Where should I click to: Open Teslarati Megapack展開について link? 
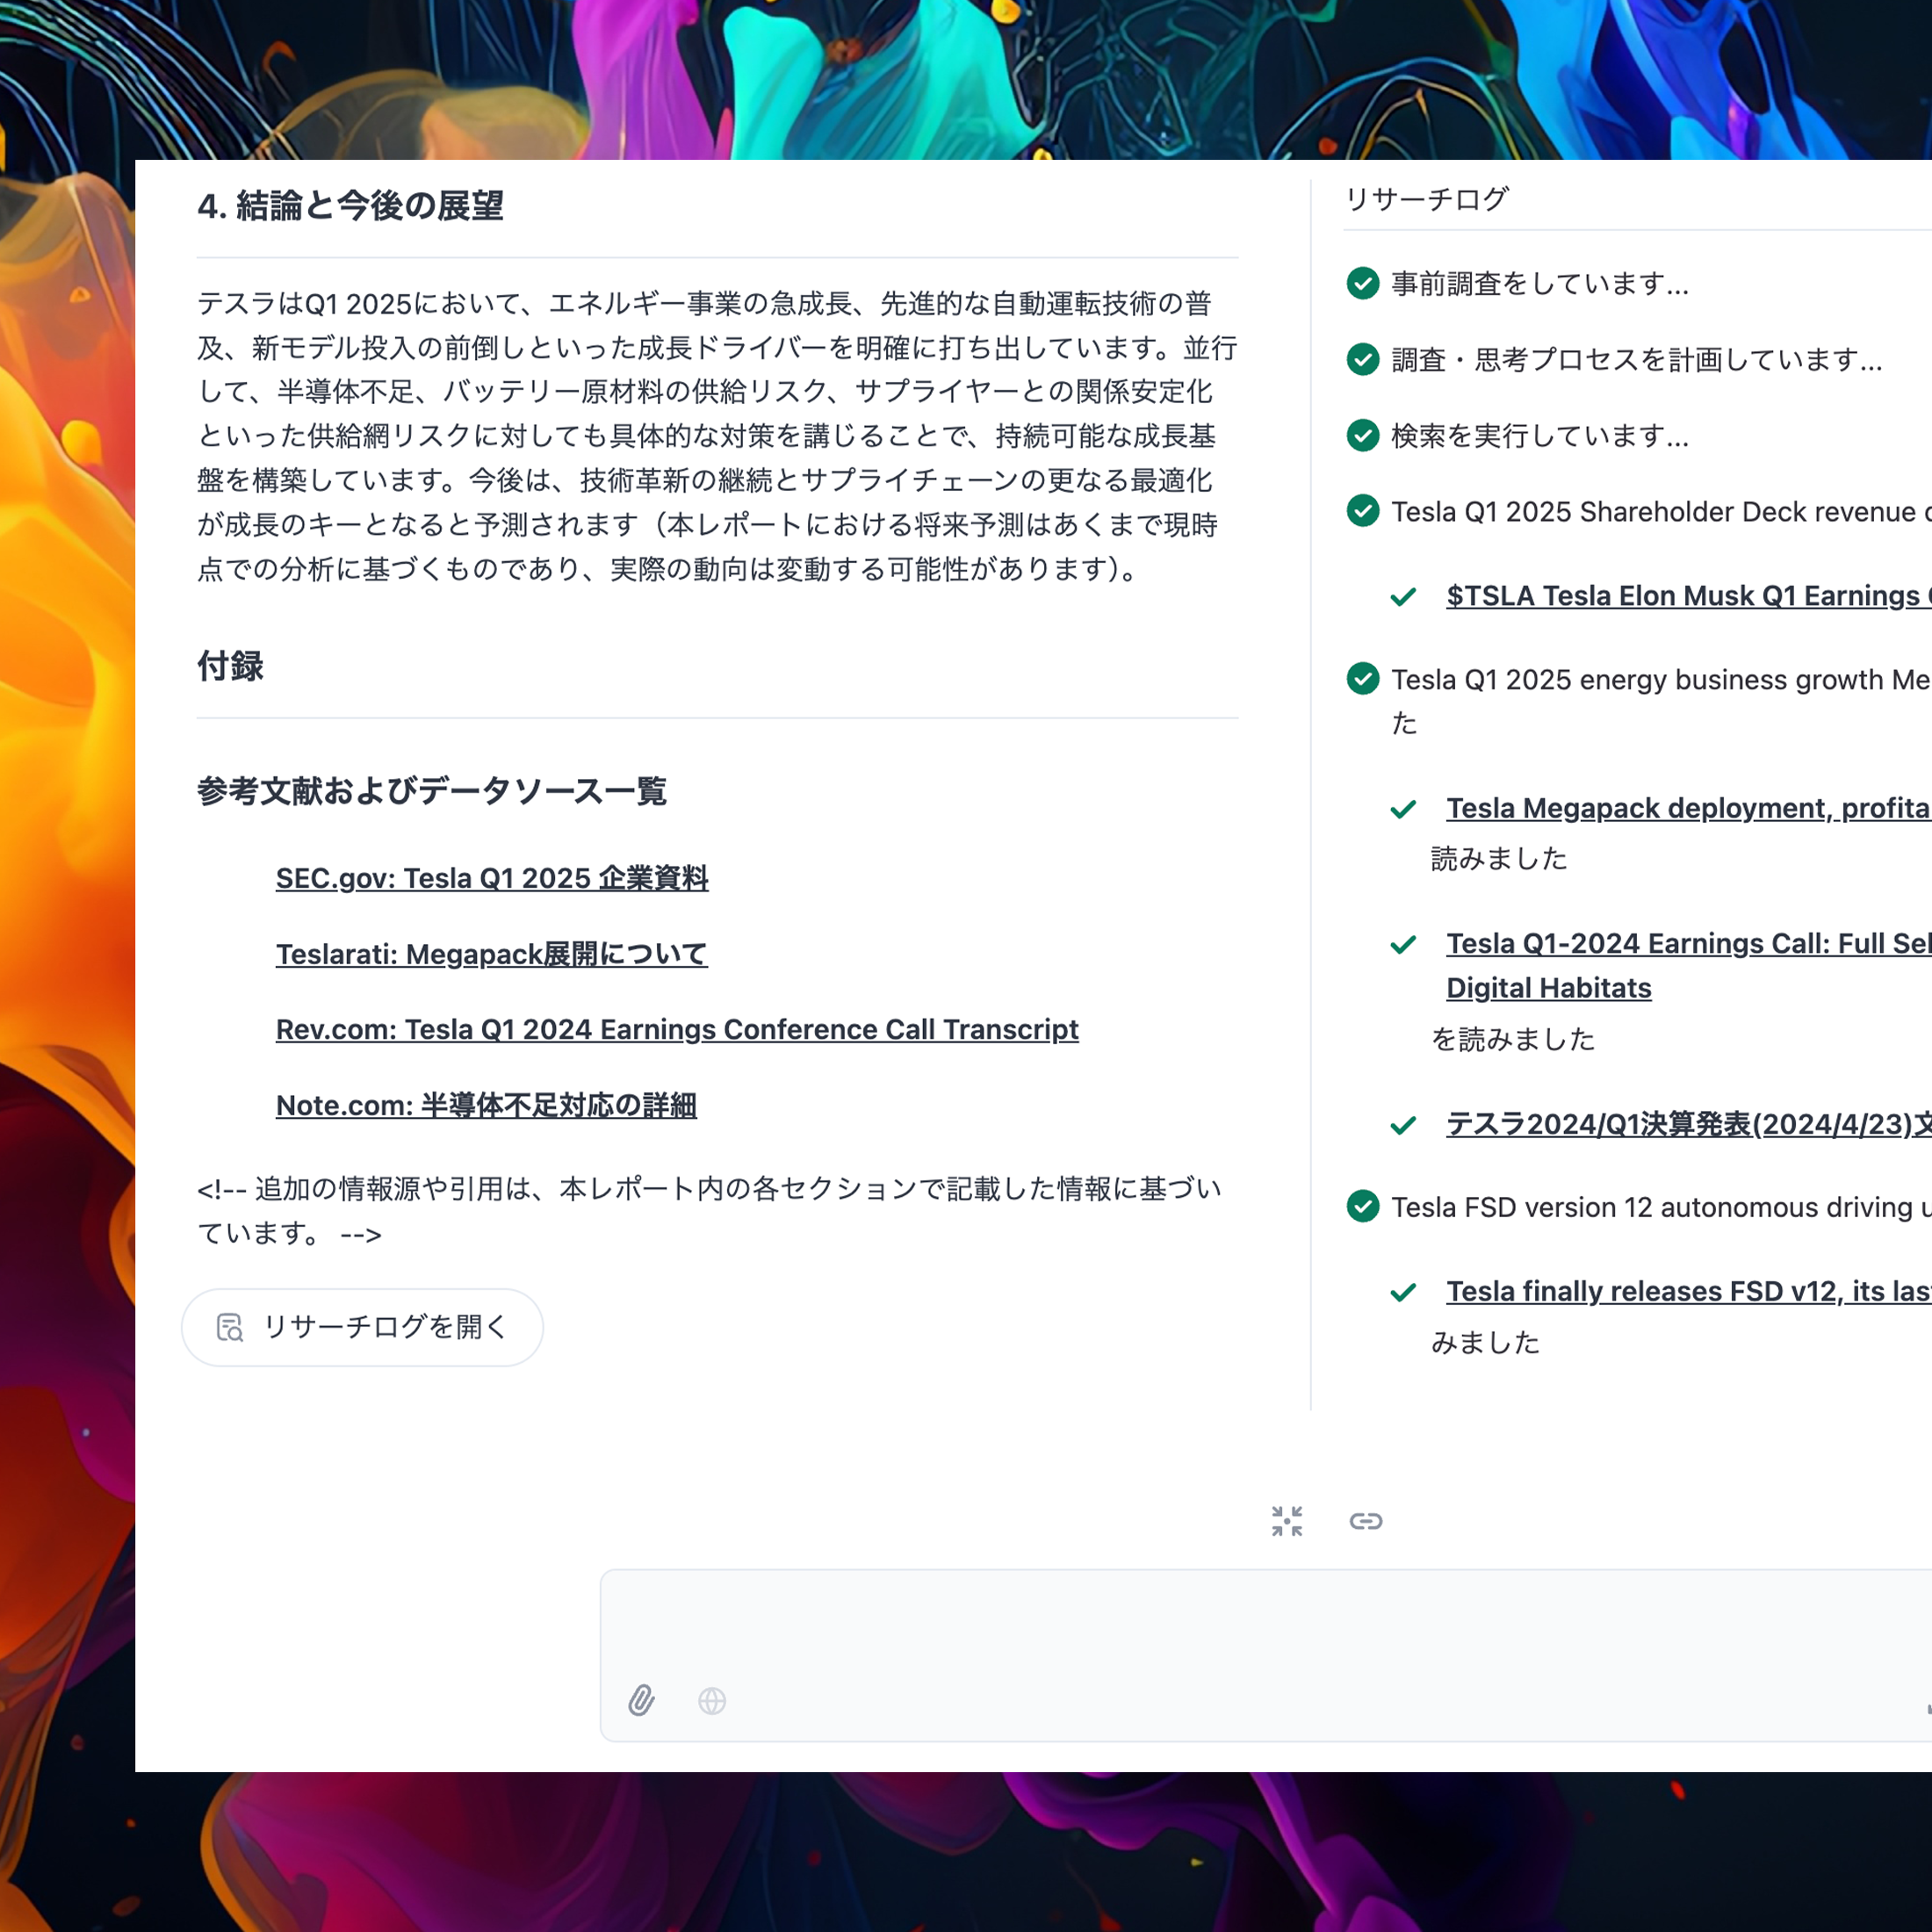pos(491,954)
